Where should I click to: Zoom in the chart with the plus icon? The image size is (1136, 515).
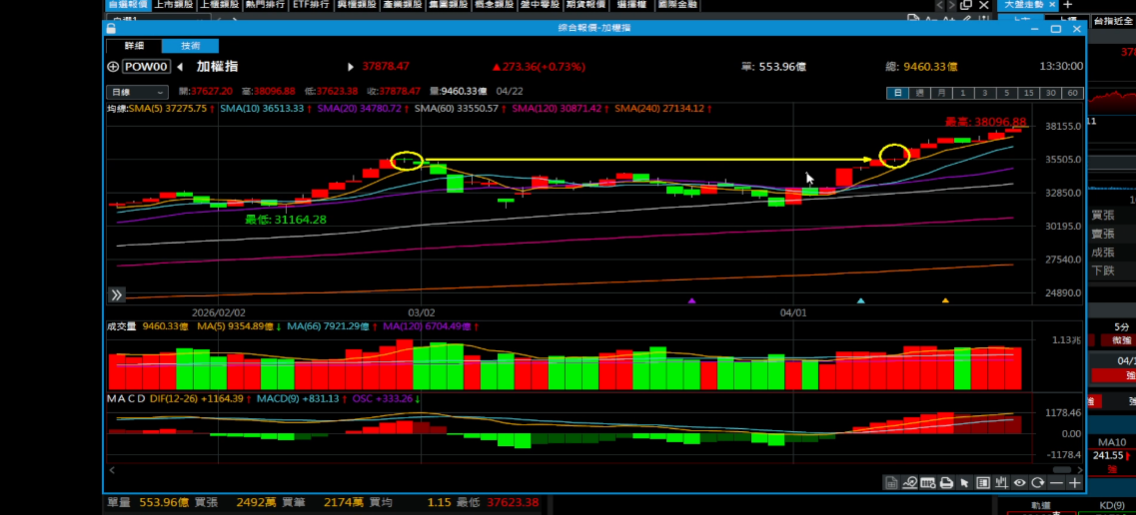pyautogui.click(x=1074, y=483)
